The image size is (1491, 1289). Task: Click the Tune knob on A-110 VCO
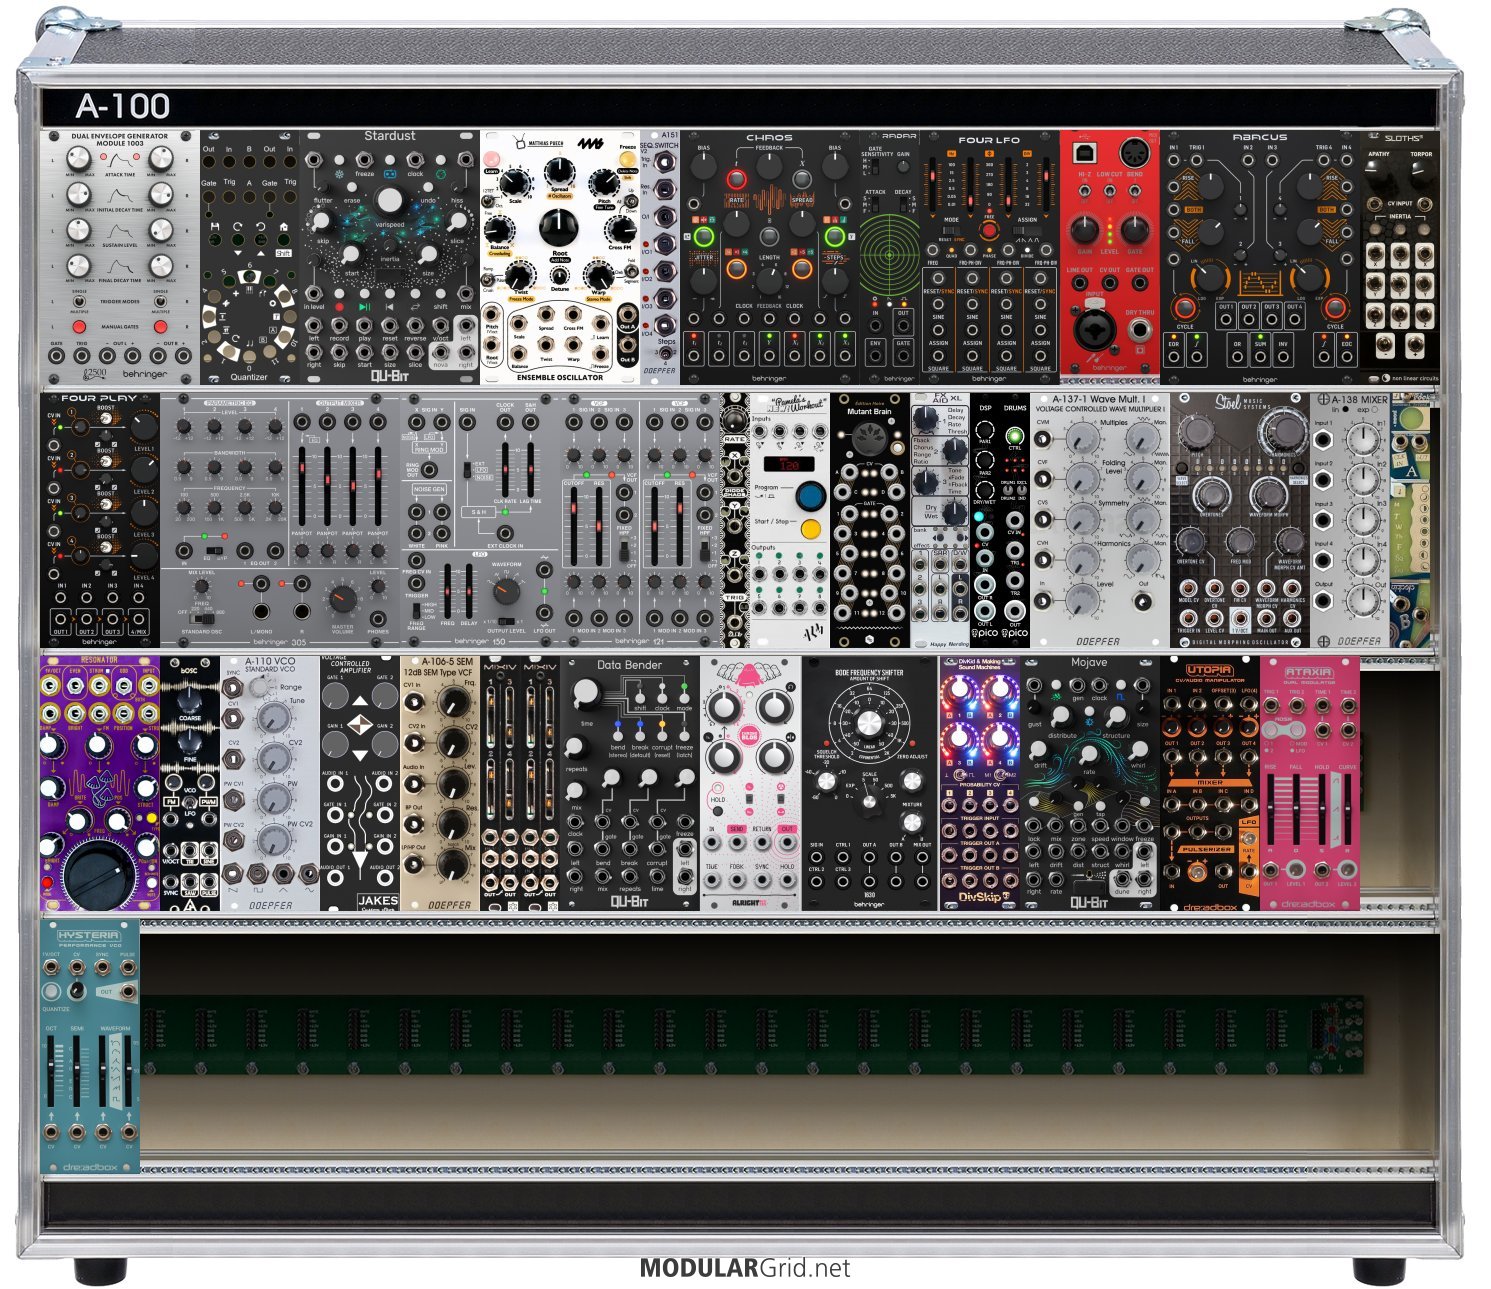[x=273, y=717]
